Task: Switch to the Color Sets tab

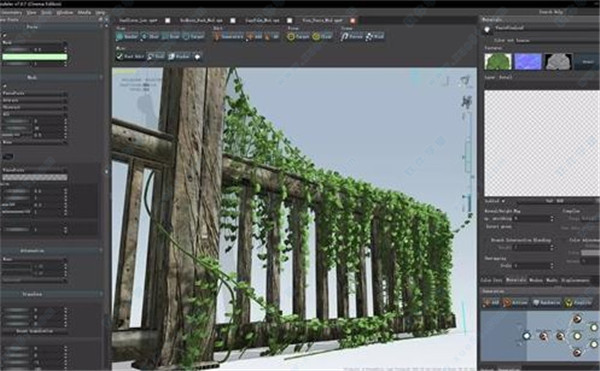Action: [491, 280]
